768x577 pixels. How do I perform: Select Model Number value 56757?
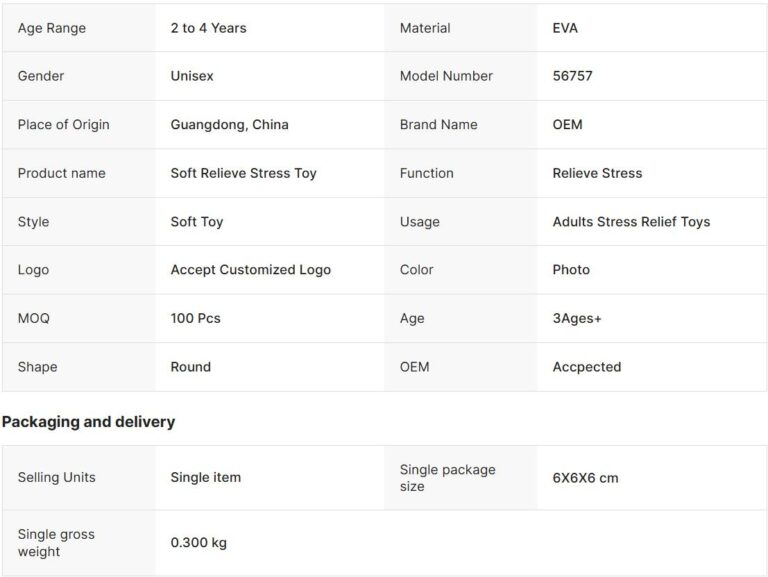click(572, 76)
